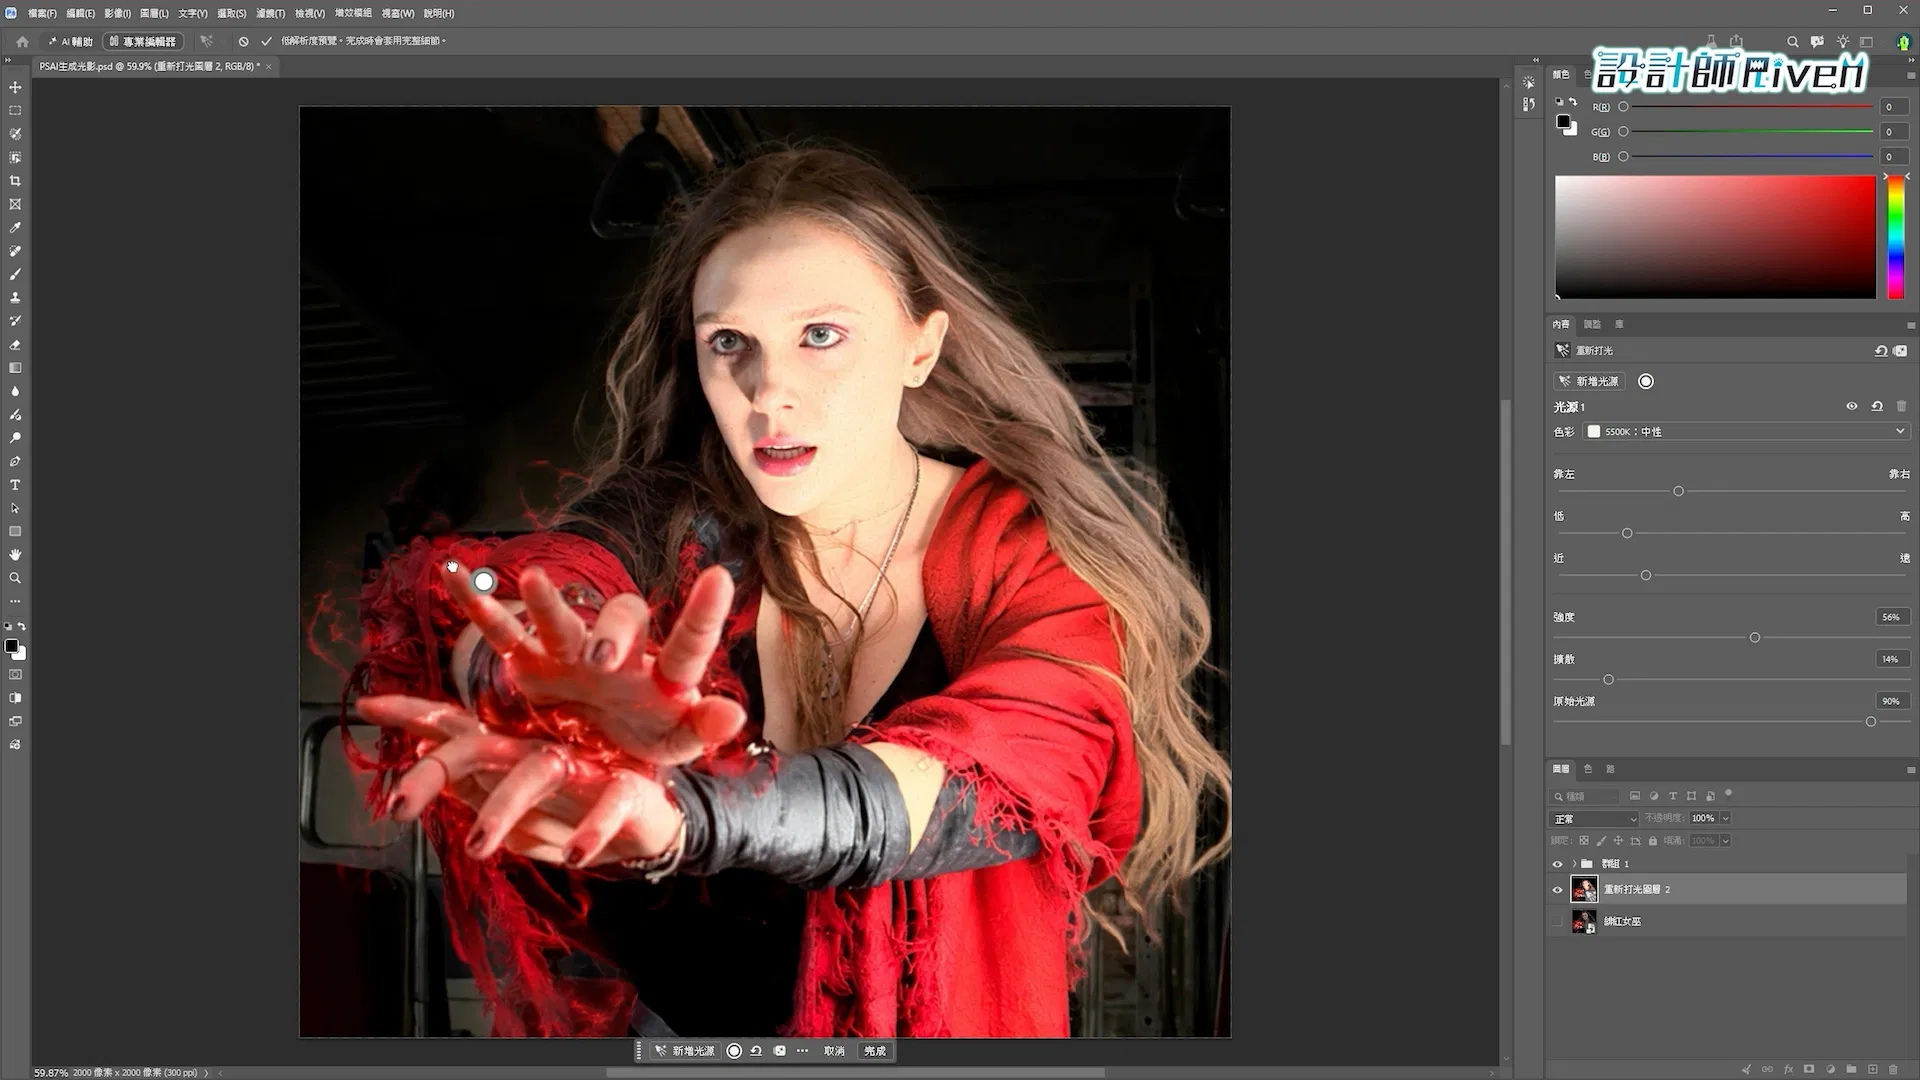Create new group folder icon in Layers
The height and width of the screenshot is (1080, 1920).
pos(1851,1069)
